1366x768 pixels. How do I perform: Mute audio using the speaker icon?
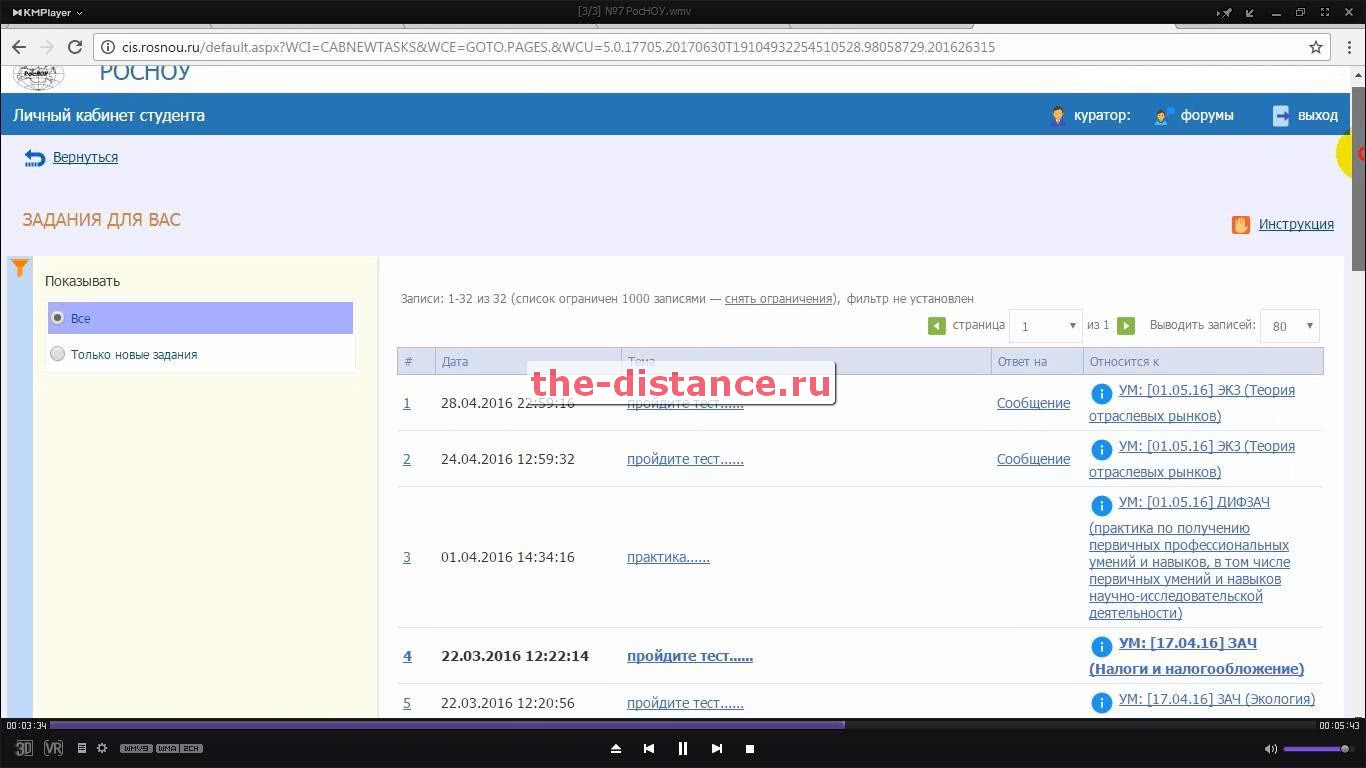point(1270,748)
